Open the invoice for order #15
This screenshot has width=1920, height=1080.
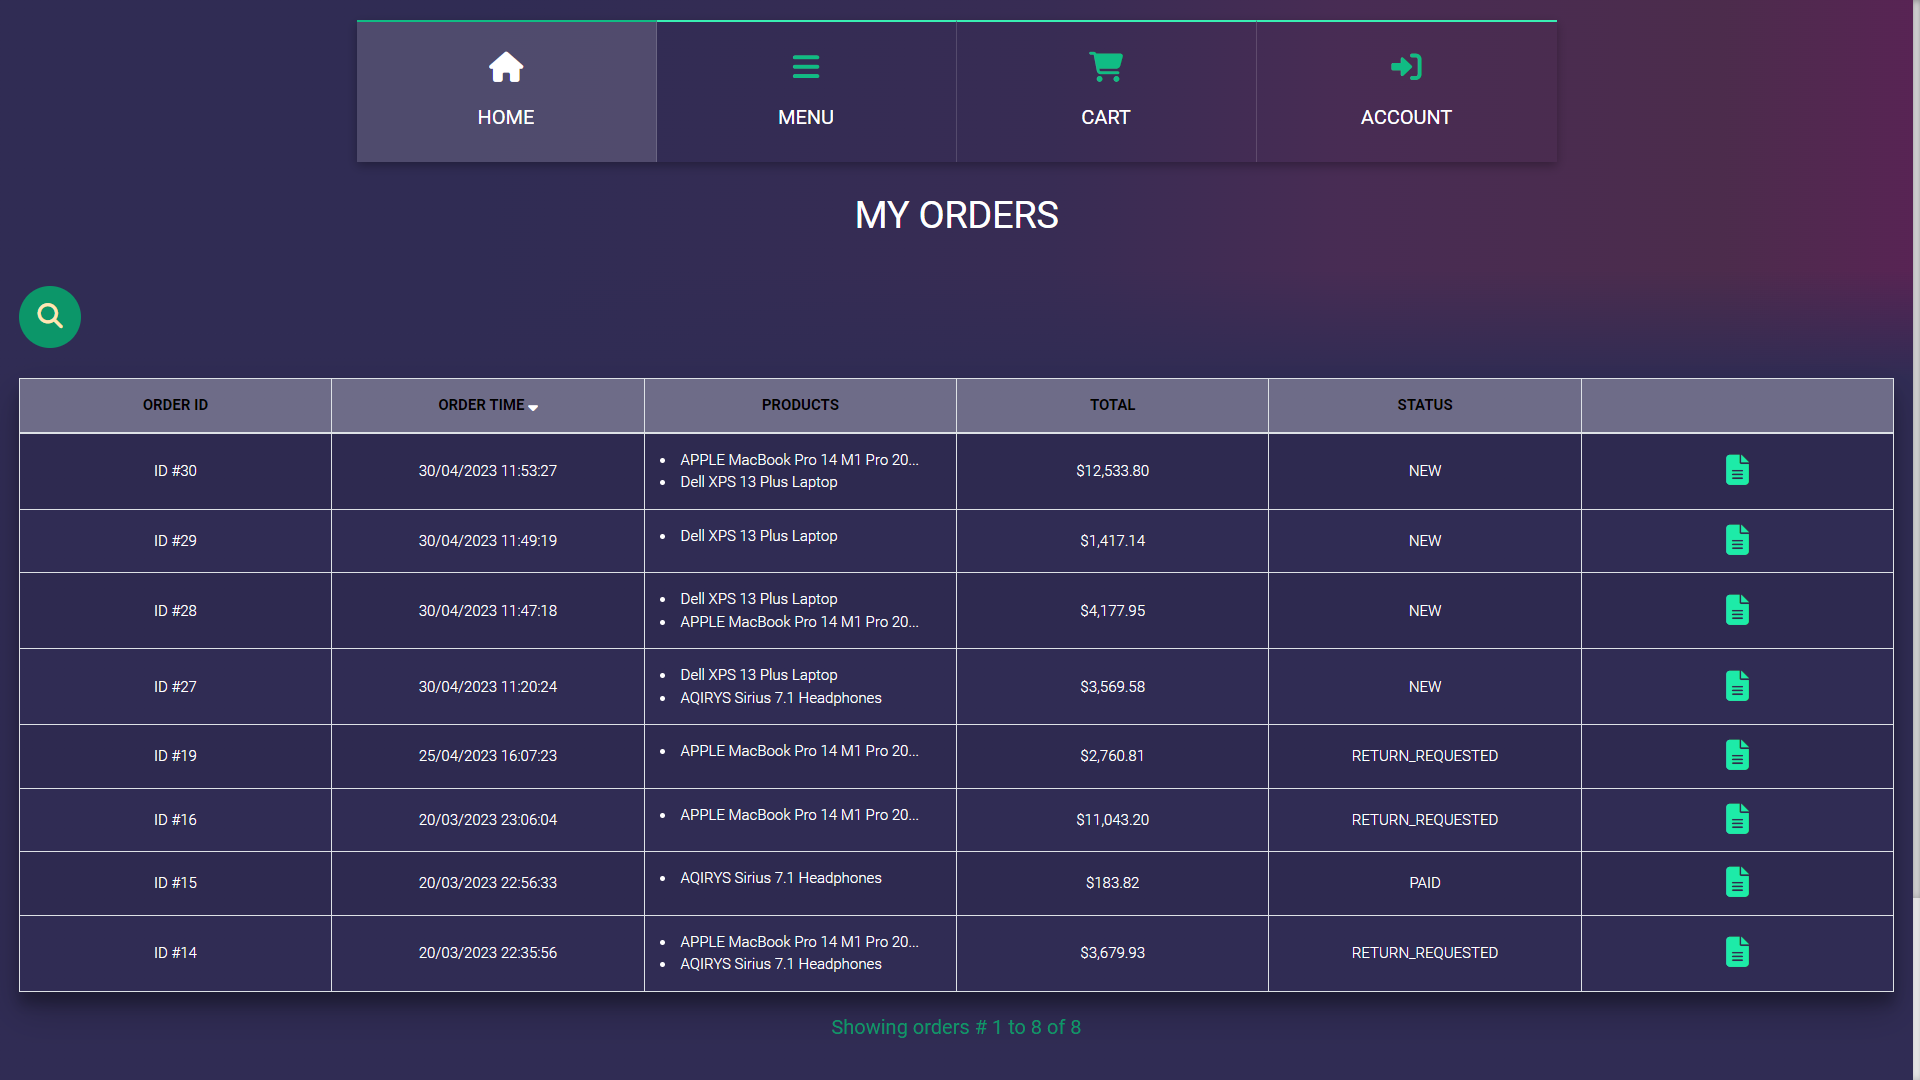click(x=1737, y=881)
